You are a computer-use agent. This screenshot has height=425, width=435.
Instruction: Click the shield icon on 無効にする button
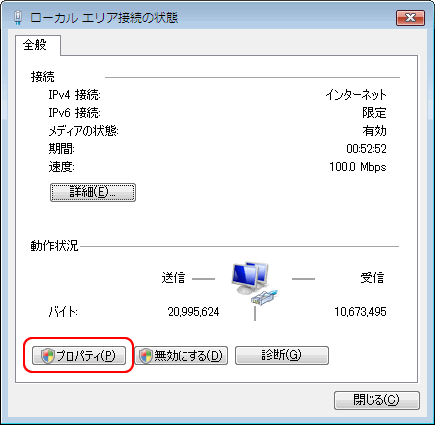(x=145, y=356)
